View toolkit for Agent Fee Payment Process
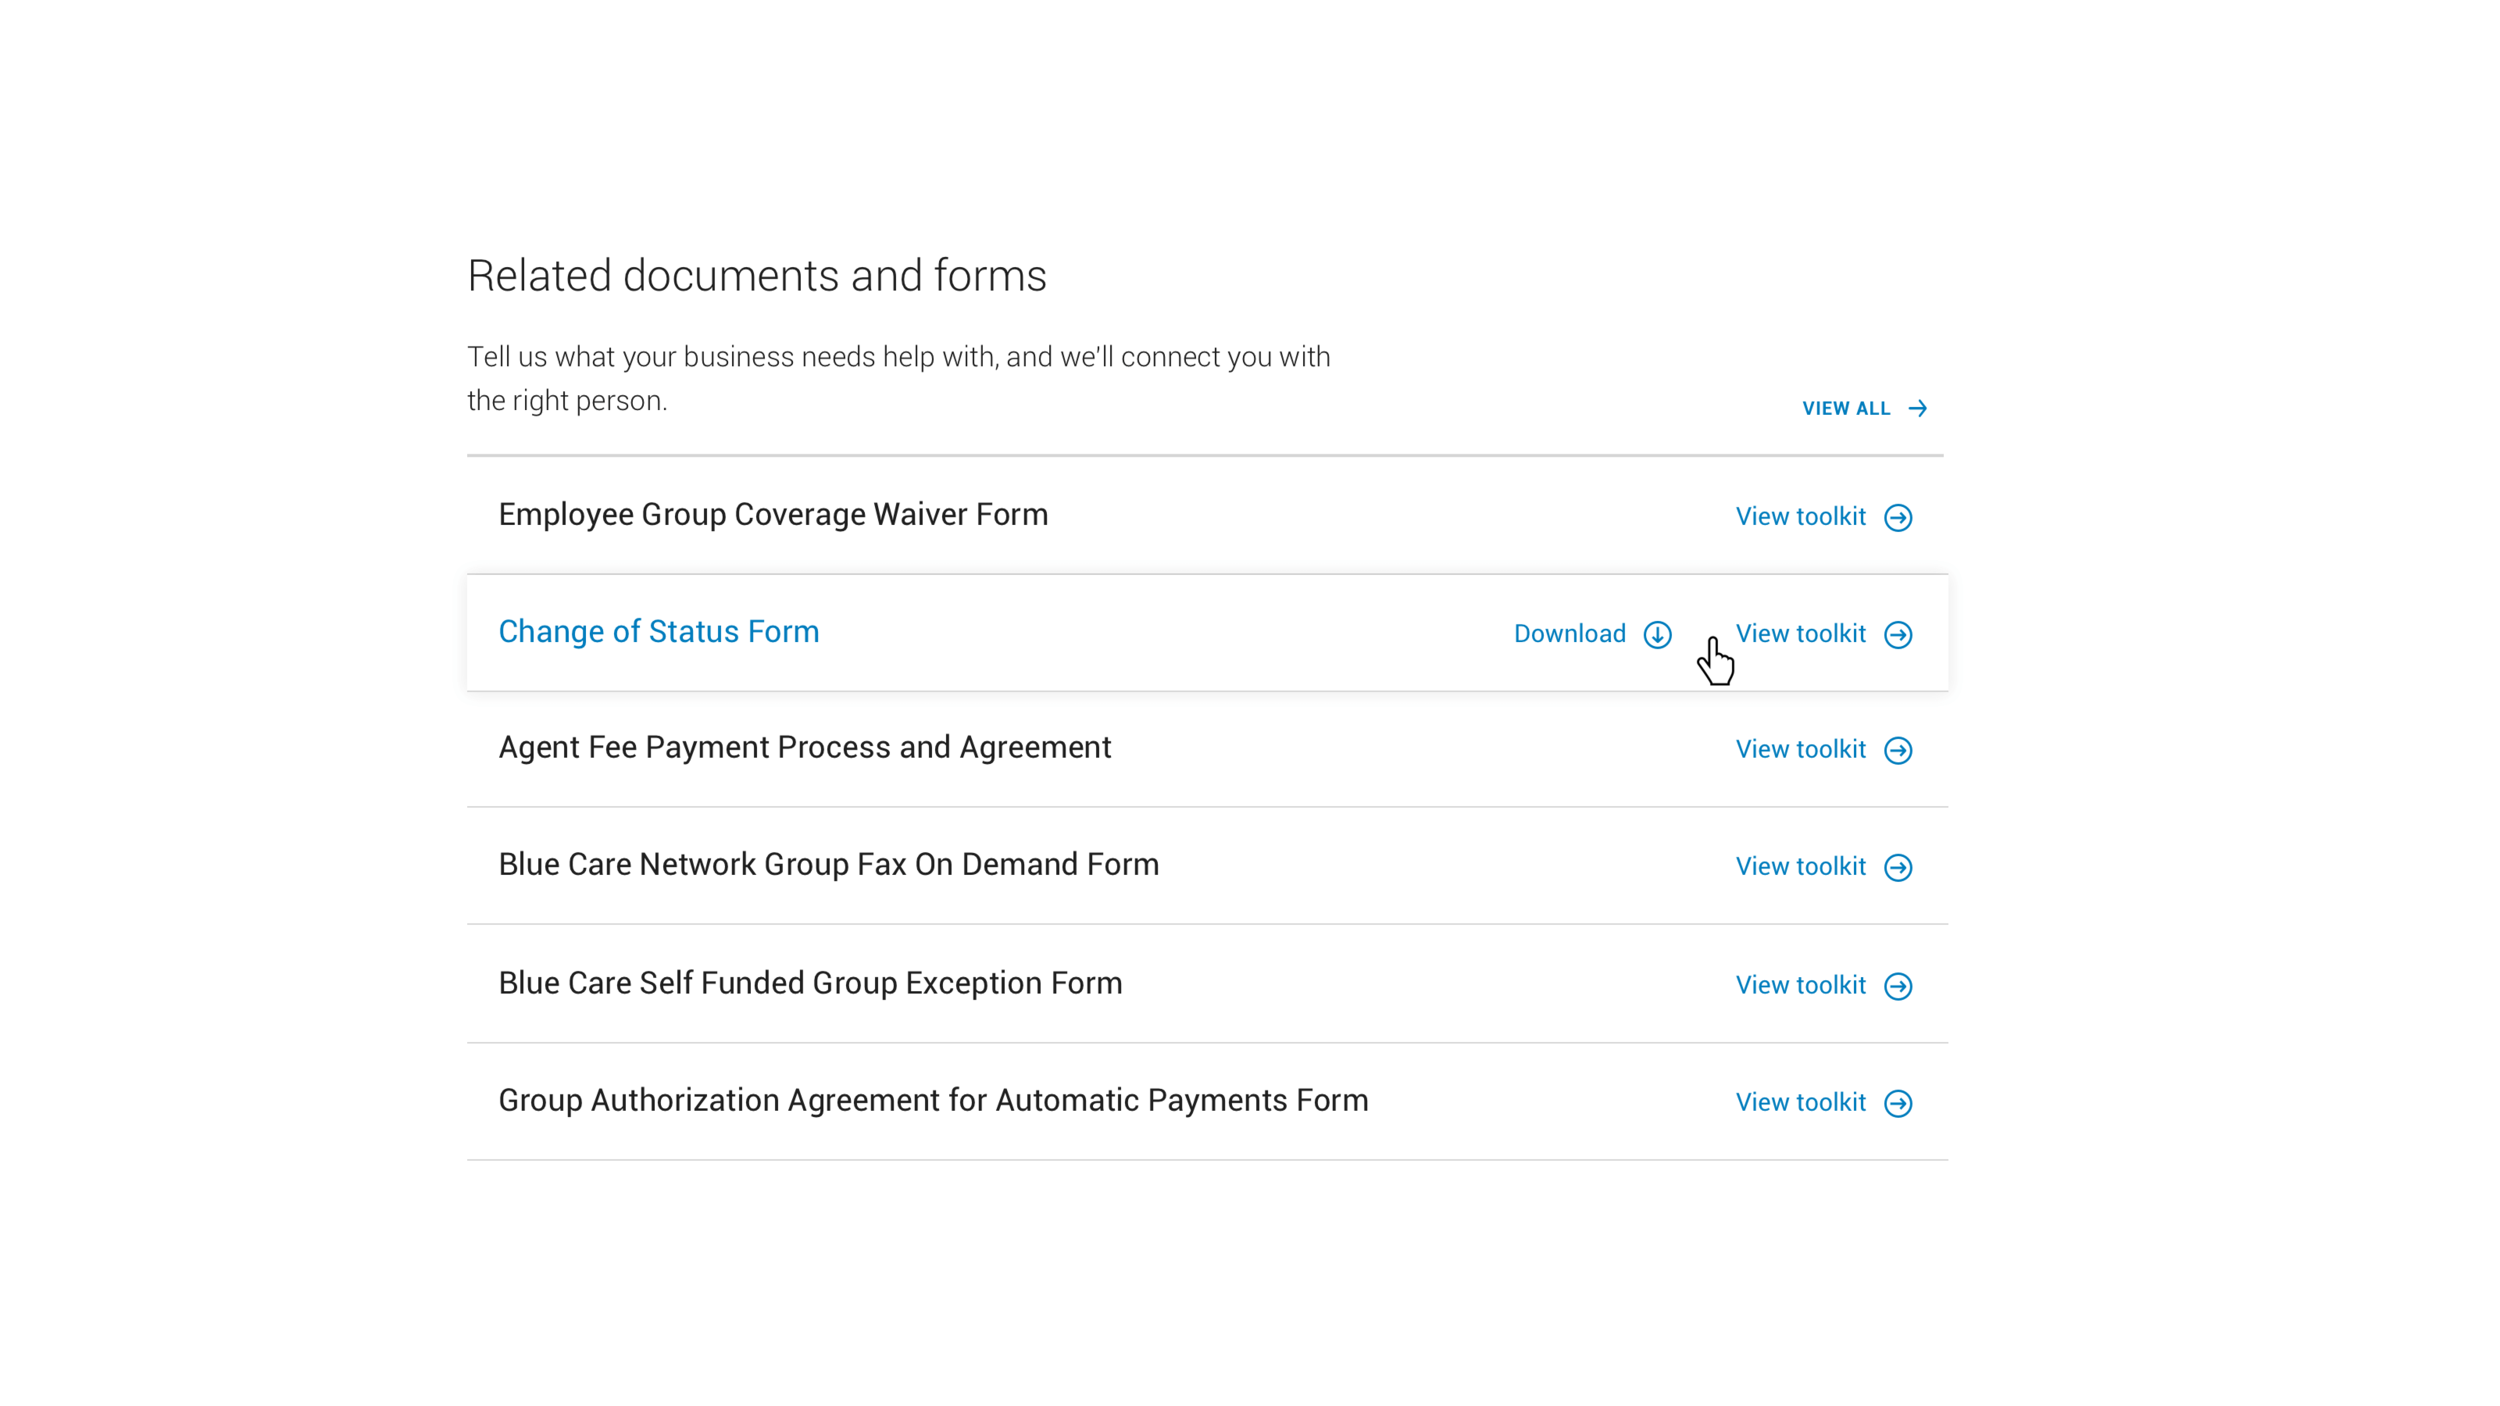 pos(1800,749)
